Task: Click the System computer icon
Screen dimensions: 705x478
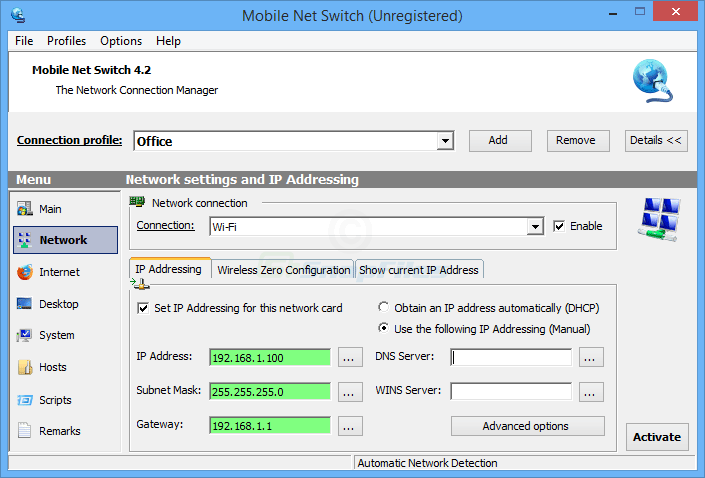Action: click(x=24, y=335)
